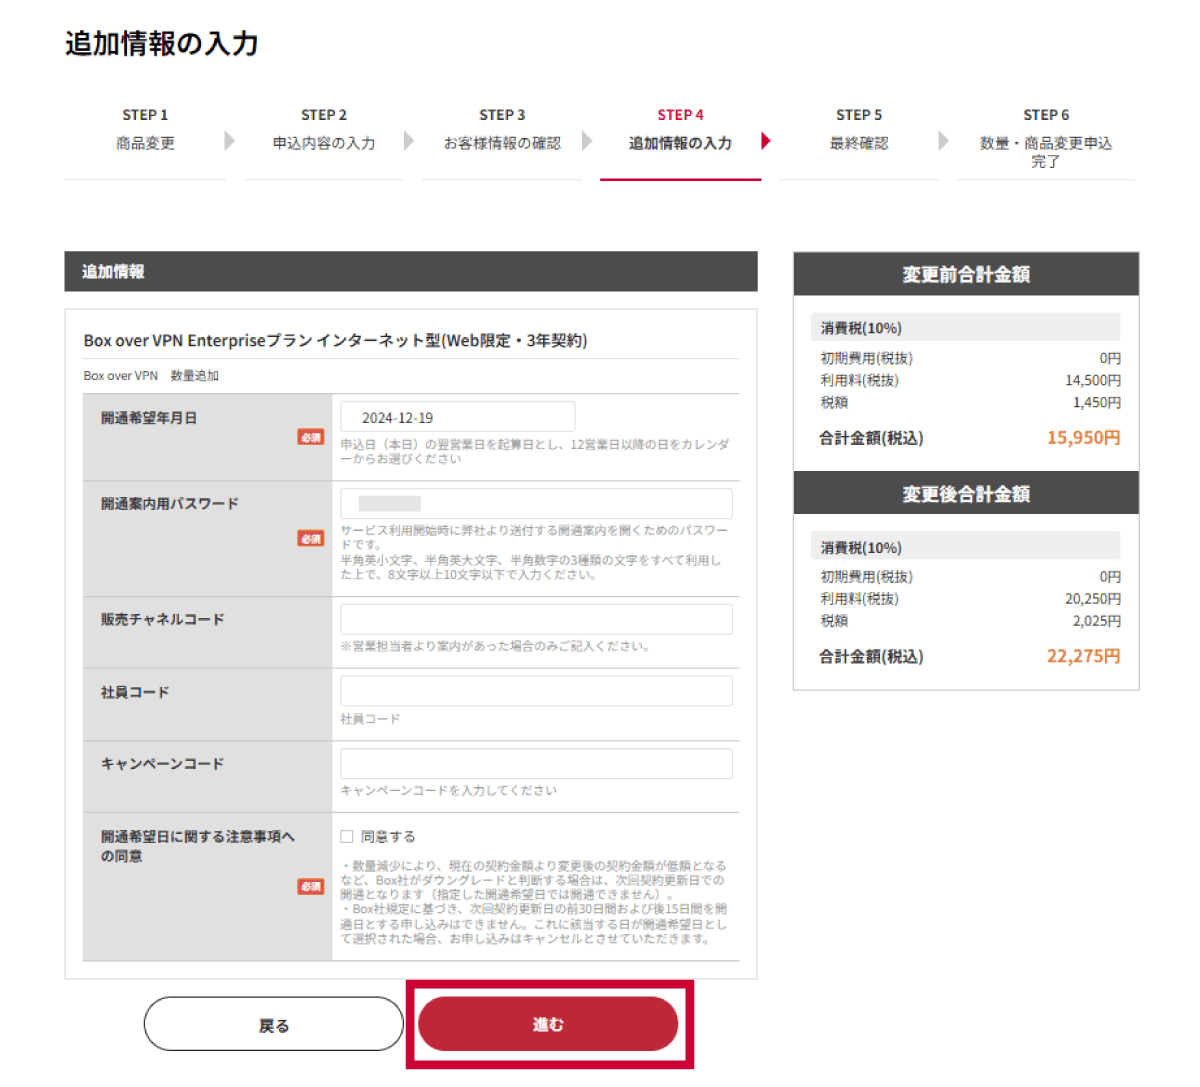Click the 必須 badge beside 開通案内用パスワード

click(311, 539)
